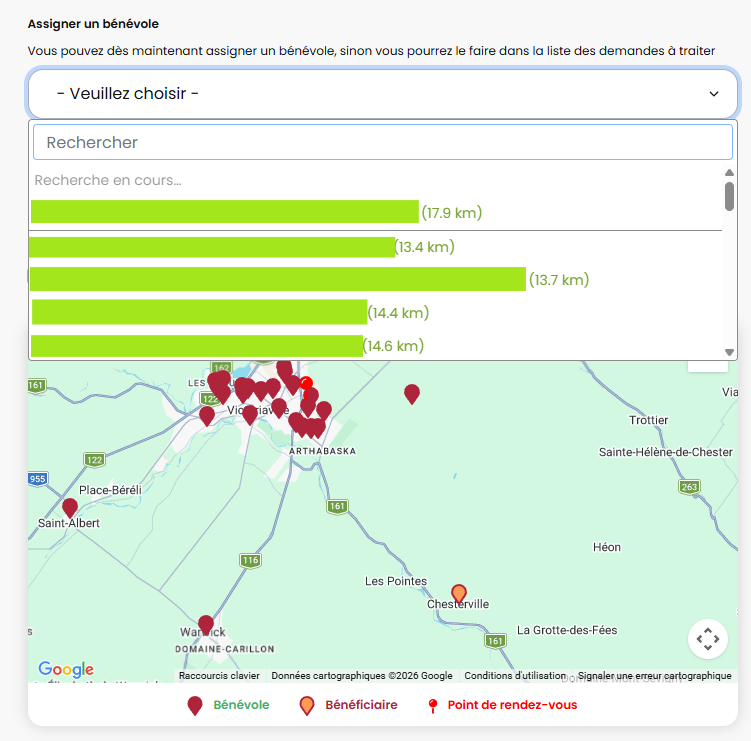Click the Bénéficiaire pin icon in legend
The width and height of the screenshot is (751, 741).
[307, 706]
